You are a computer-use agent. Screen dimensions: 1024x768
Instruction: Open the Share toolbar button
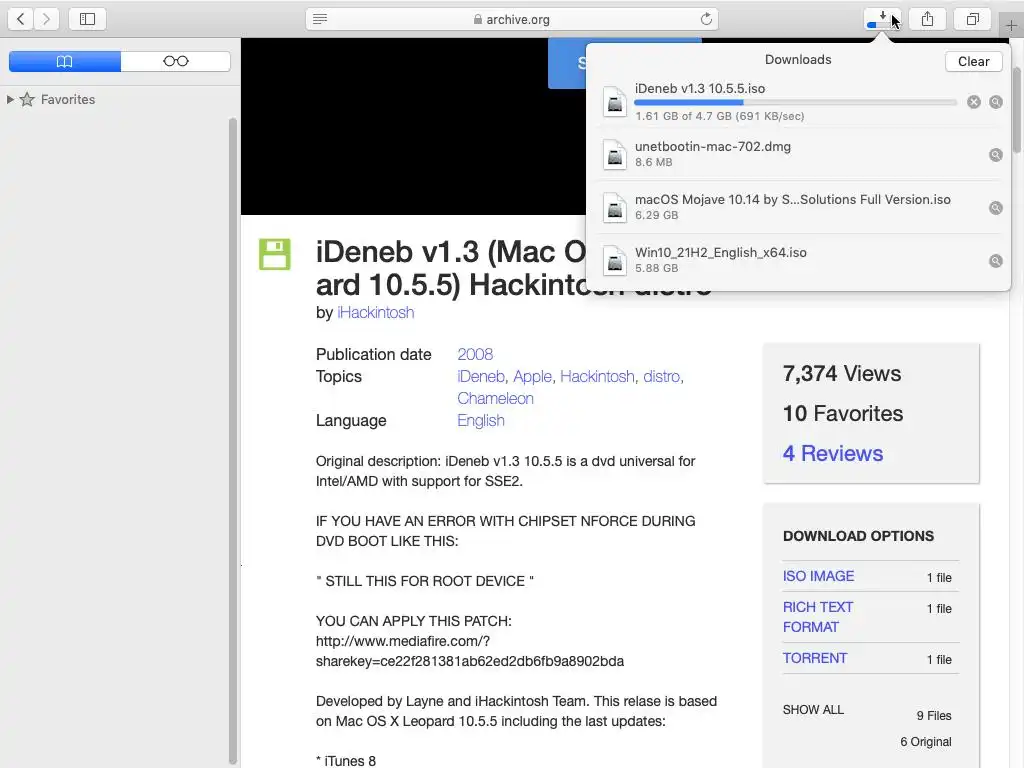(927, 19)
